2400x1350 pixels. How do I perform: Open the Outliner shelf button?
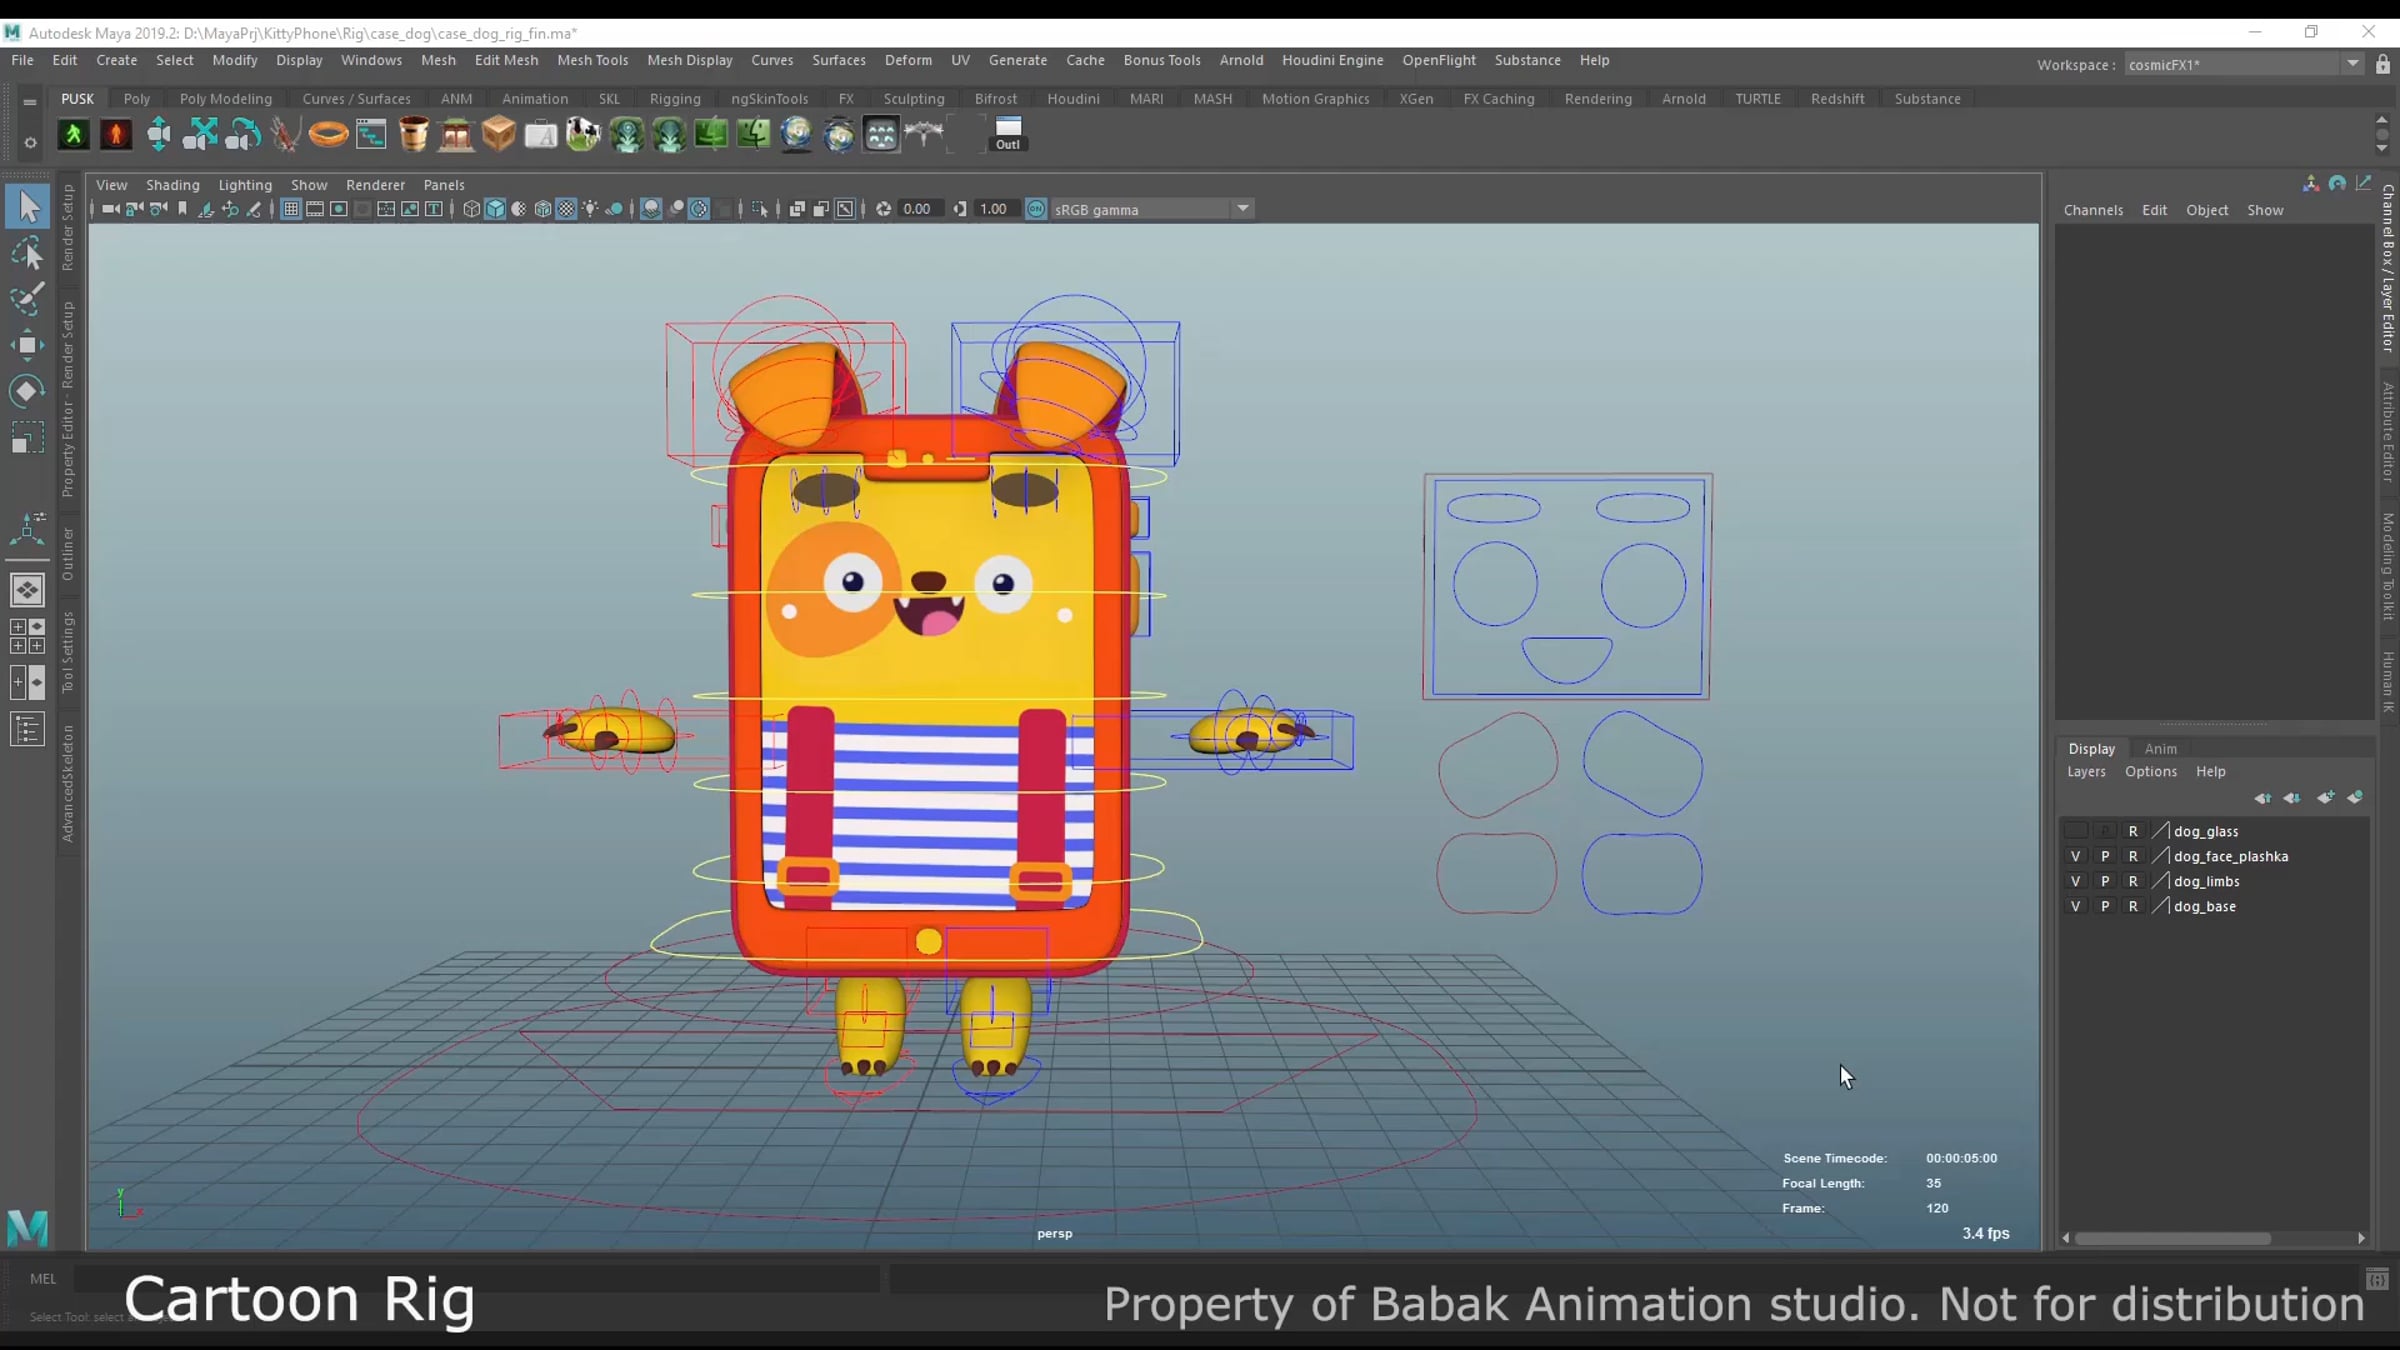pyautogui.click(x=1008, y=133)
